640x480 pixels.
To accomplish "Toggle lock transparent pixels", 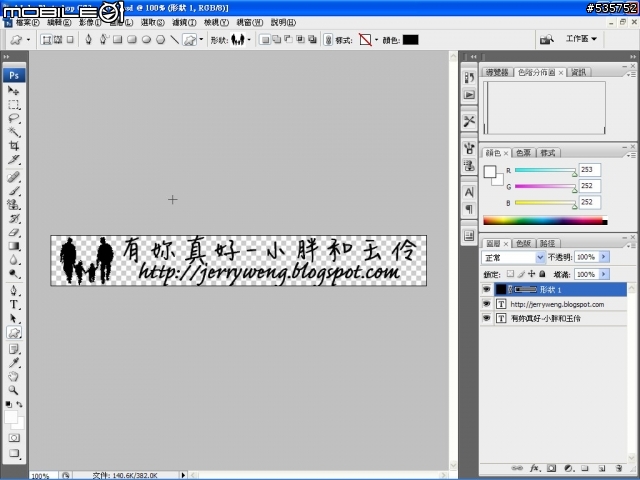I will click(x=510, y=274).
